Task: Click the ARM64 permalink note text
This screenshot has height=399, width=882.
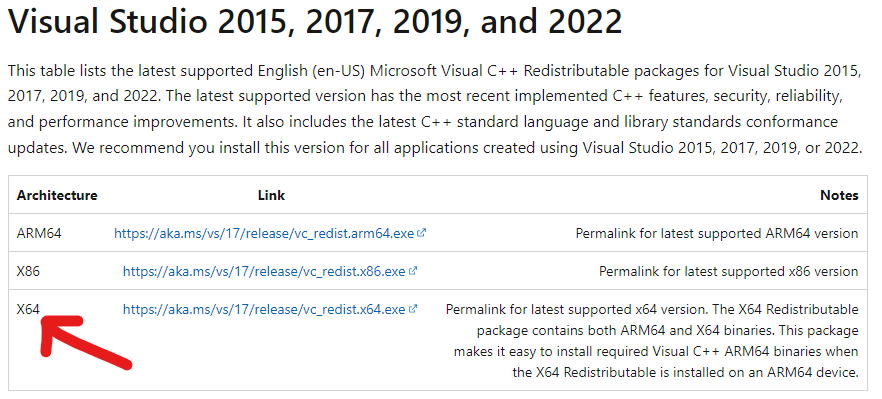Action: pyautogui.click(x=717, y=233)
